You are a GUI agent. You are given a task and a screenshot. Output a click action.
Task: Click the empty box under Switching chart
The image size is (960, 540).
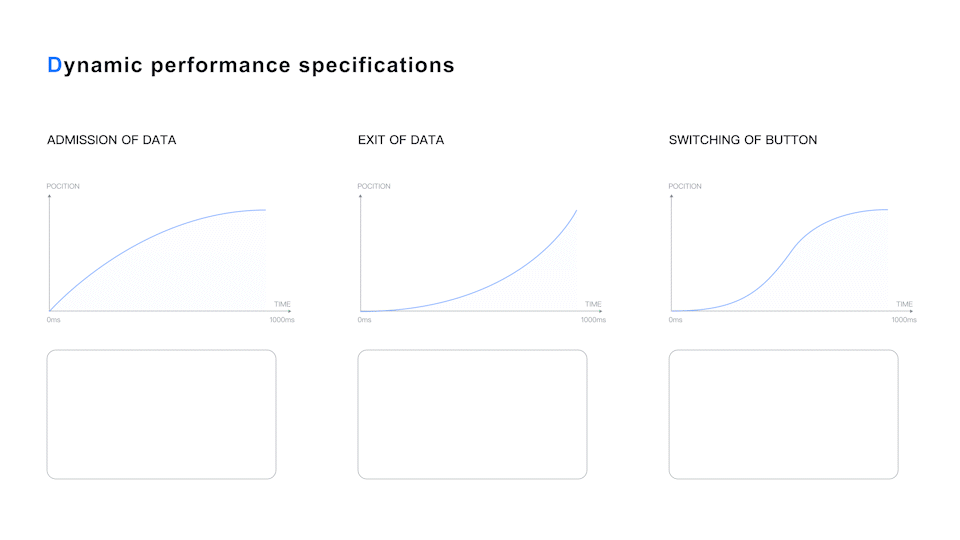pyautogui.click(x=784, y=414)
